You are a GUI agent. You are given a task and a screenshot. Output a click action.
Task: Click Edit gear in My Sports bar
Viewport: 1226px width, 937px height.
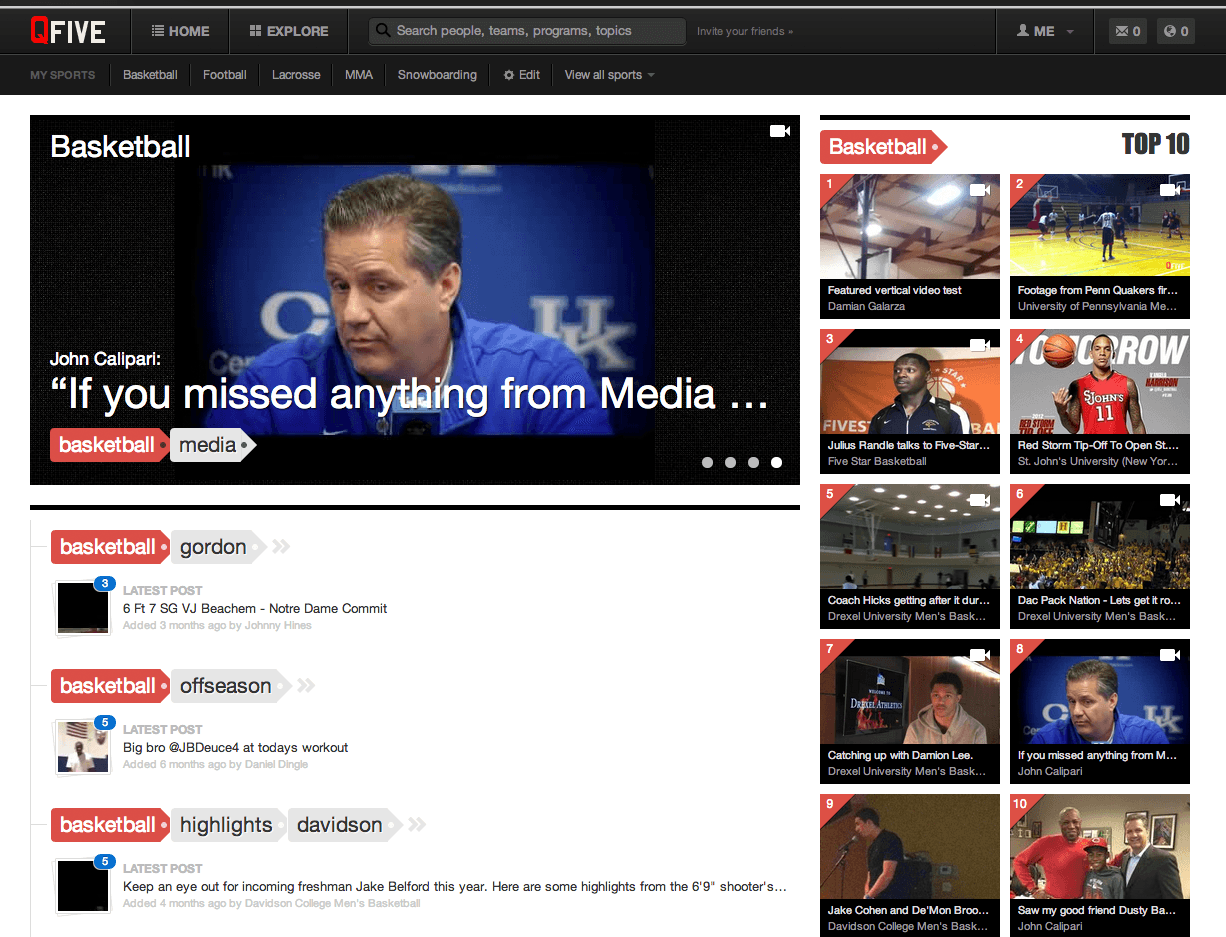[x=521, y=75]
